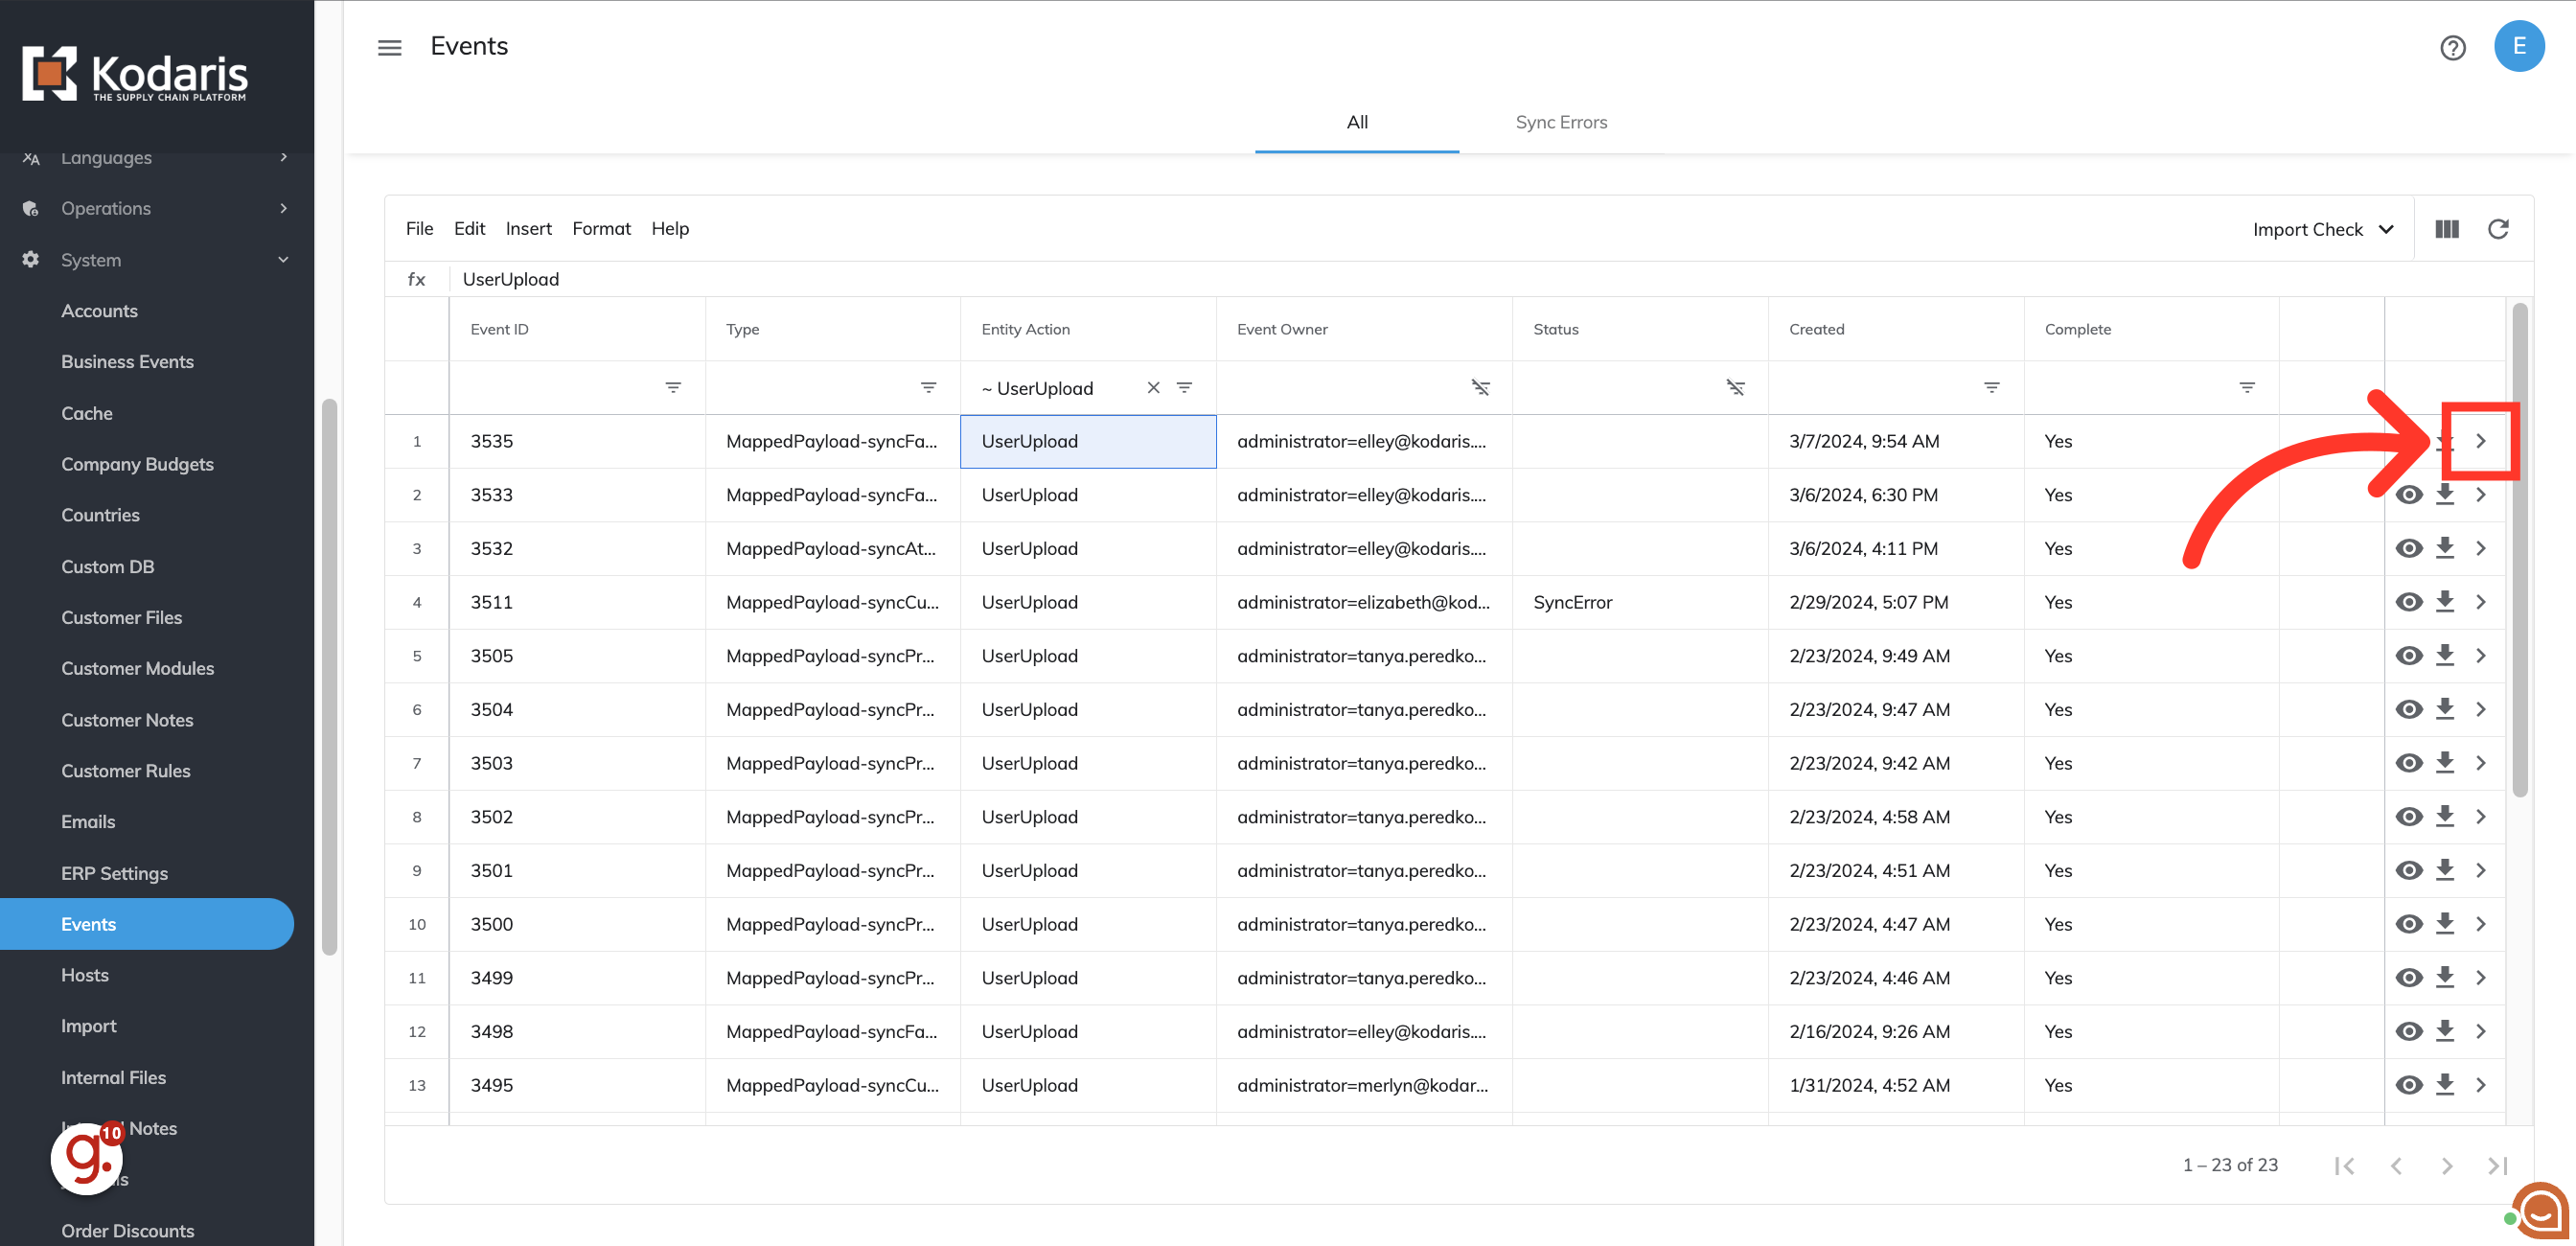Click the grid vertical scrollbar

2519,550
